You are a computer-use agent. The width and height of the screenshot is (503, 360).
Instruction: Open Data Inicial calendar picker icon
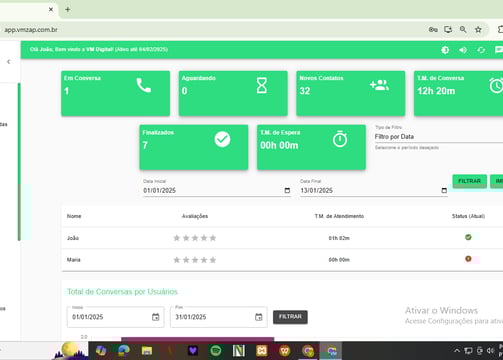287,190
